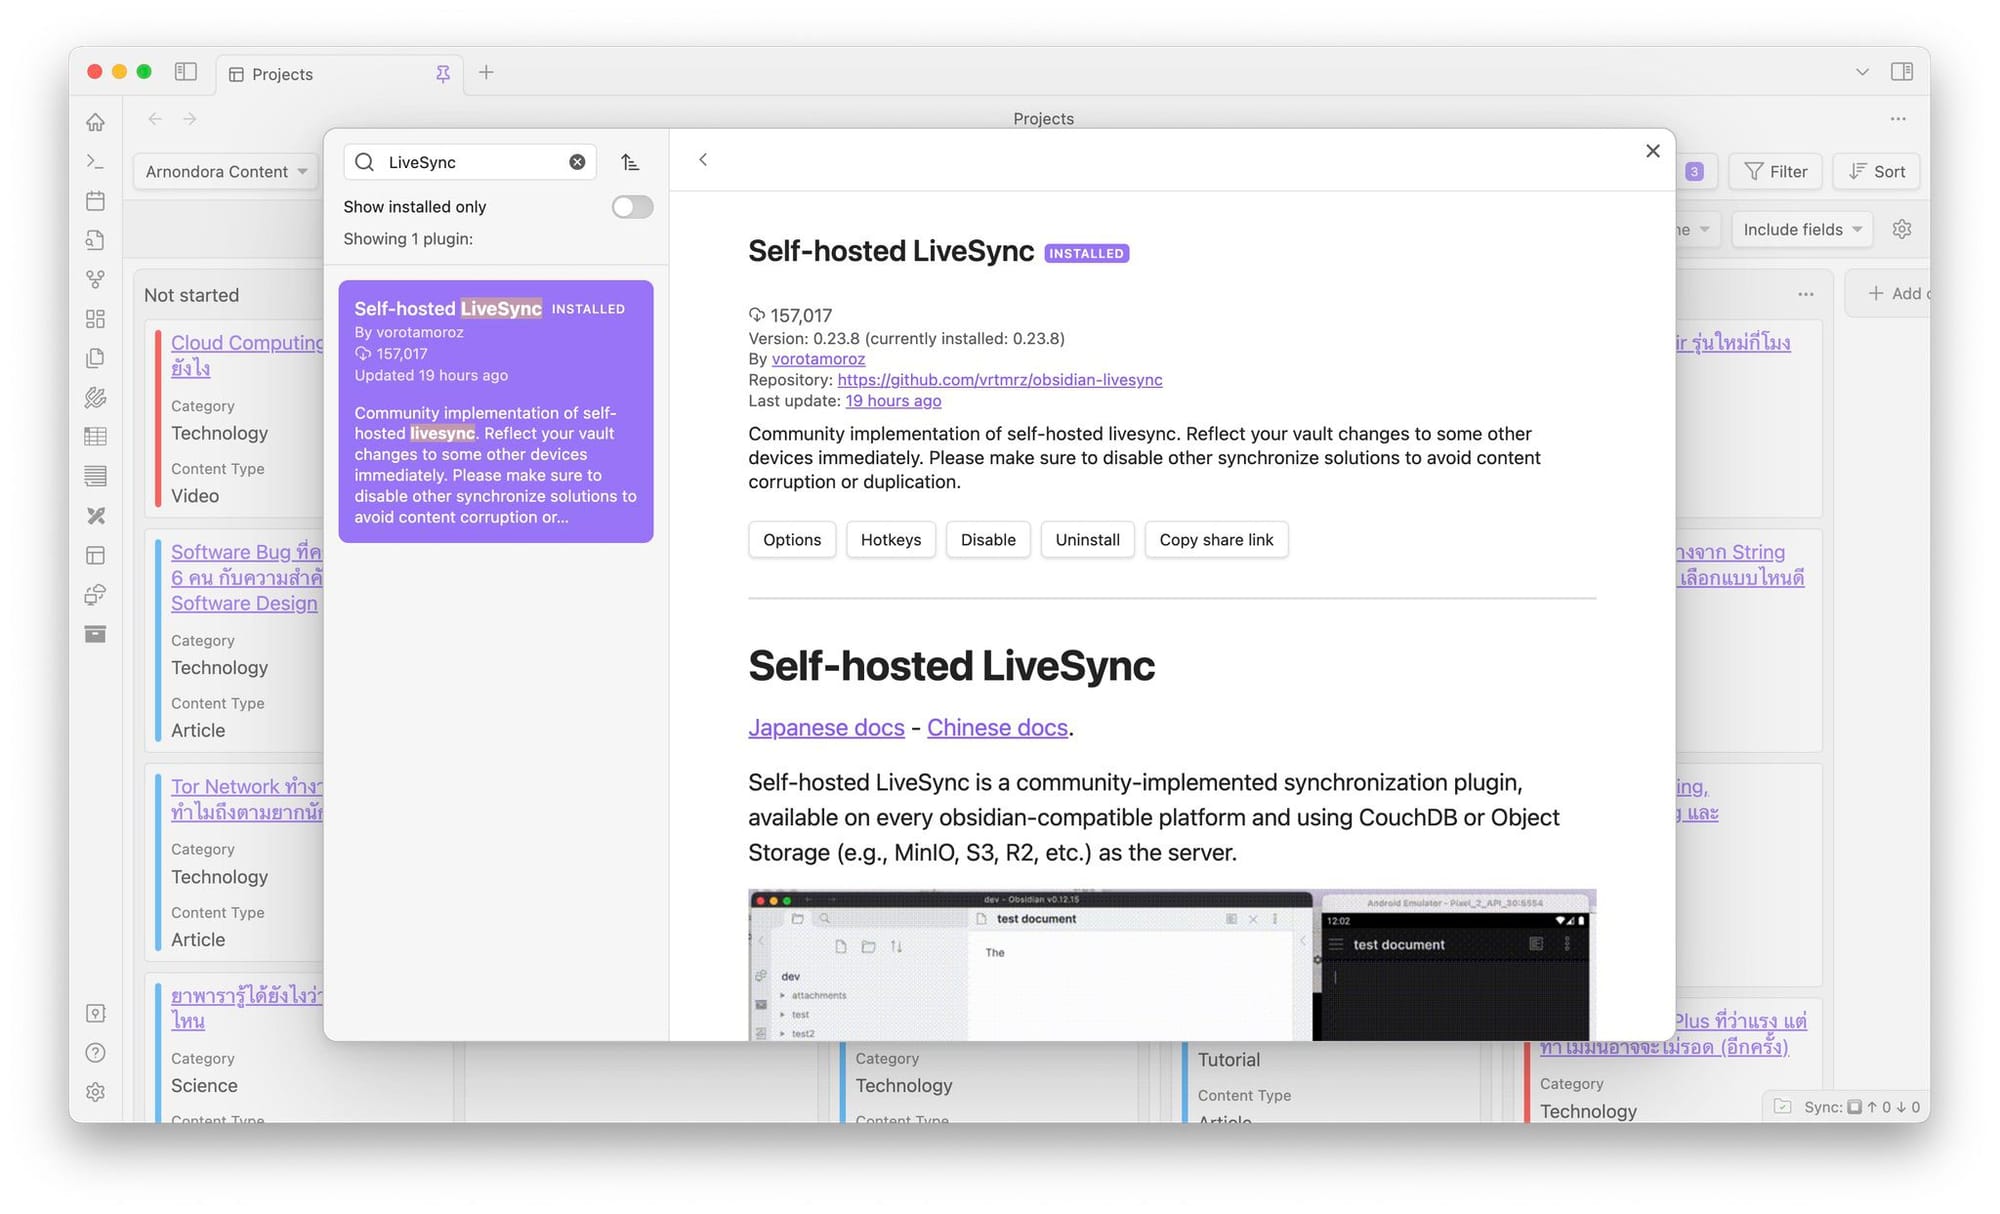Click the four-squares dashboard ribbon icon
The height and width of the screenshot is (1214, 2000).
[95, 319]
